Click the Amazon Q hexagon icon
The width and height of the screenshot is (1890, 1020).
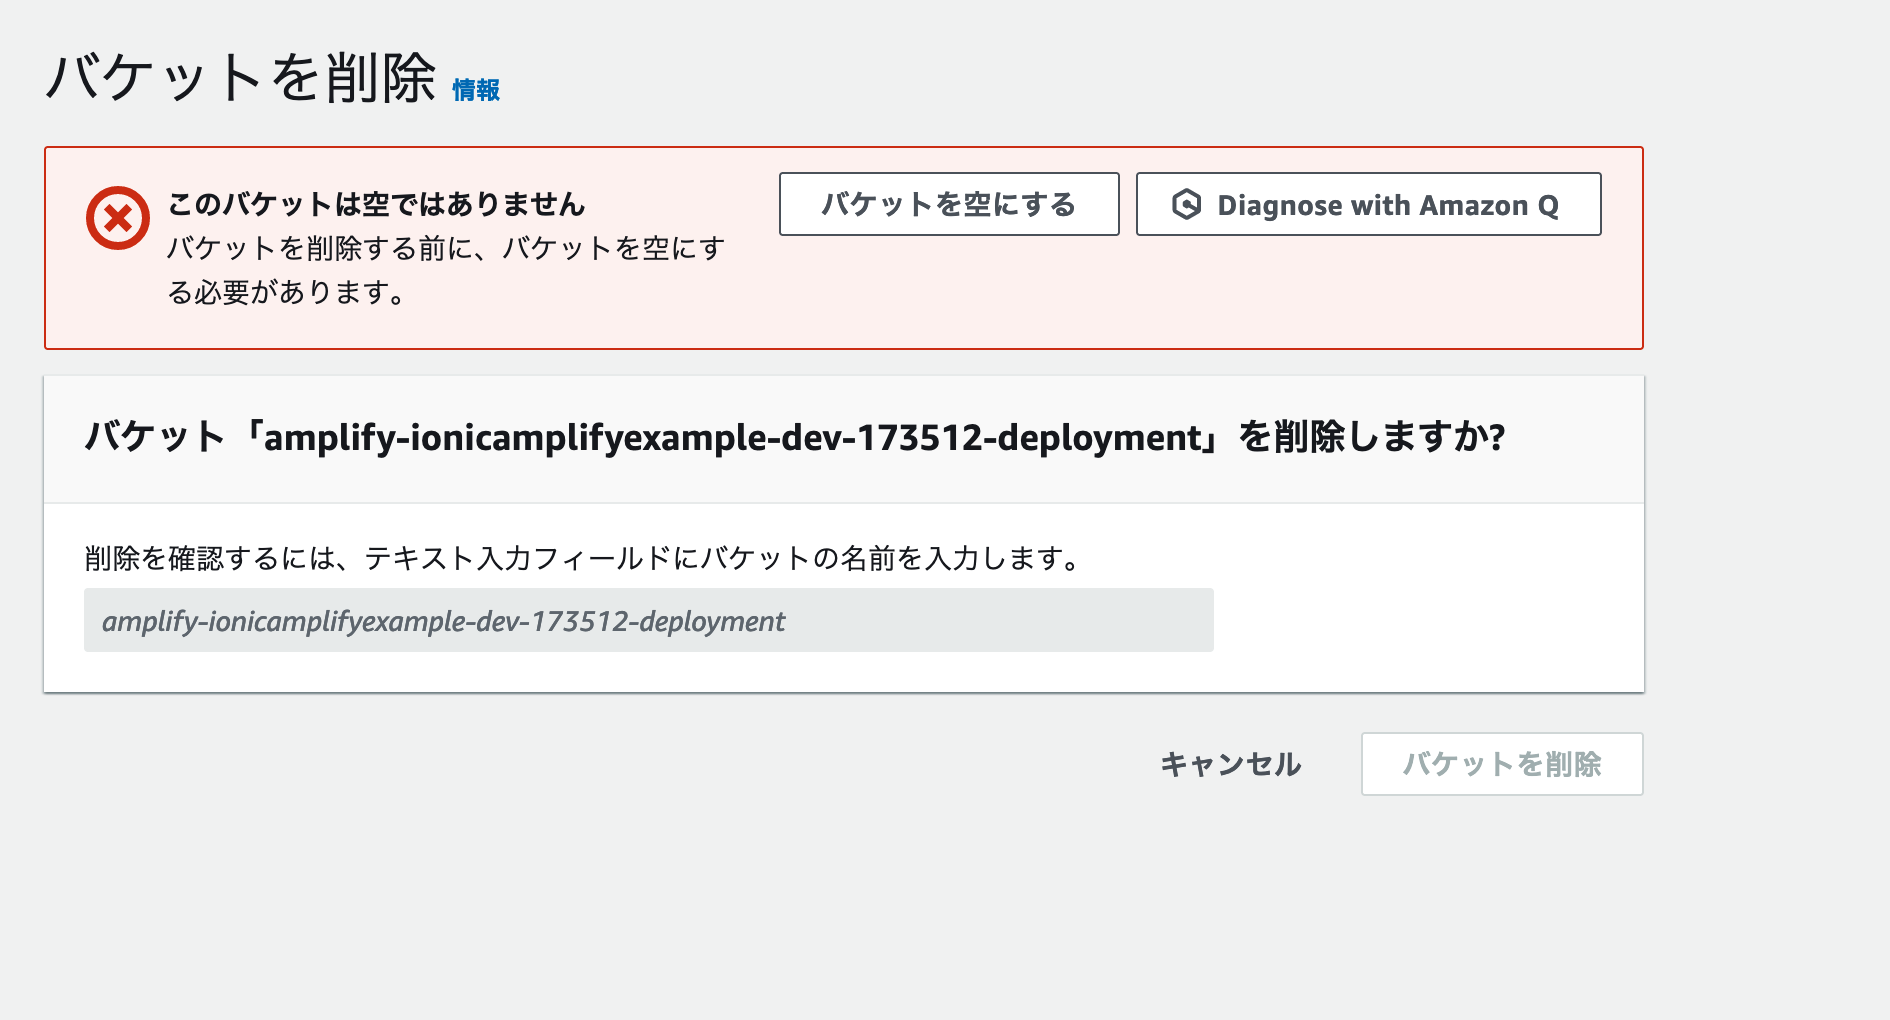1185,204
